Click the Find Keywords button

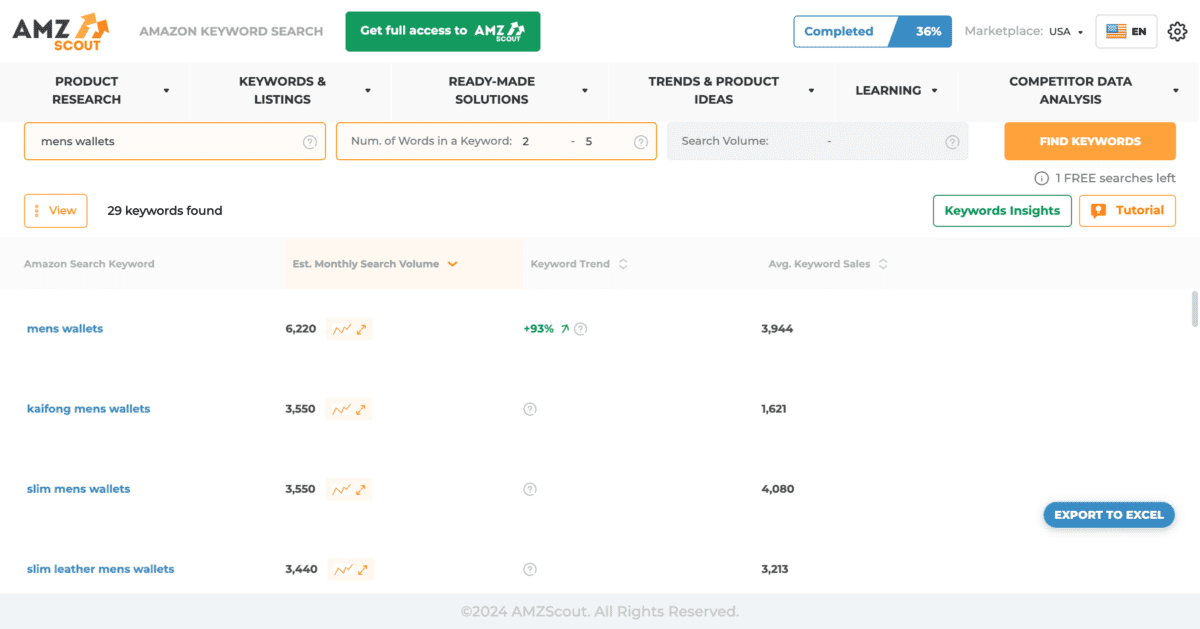click(x=1090, y=142)
